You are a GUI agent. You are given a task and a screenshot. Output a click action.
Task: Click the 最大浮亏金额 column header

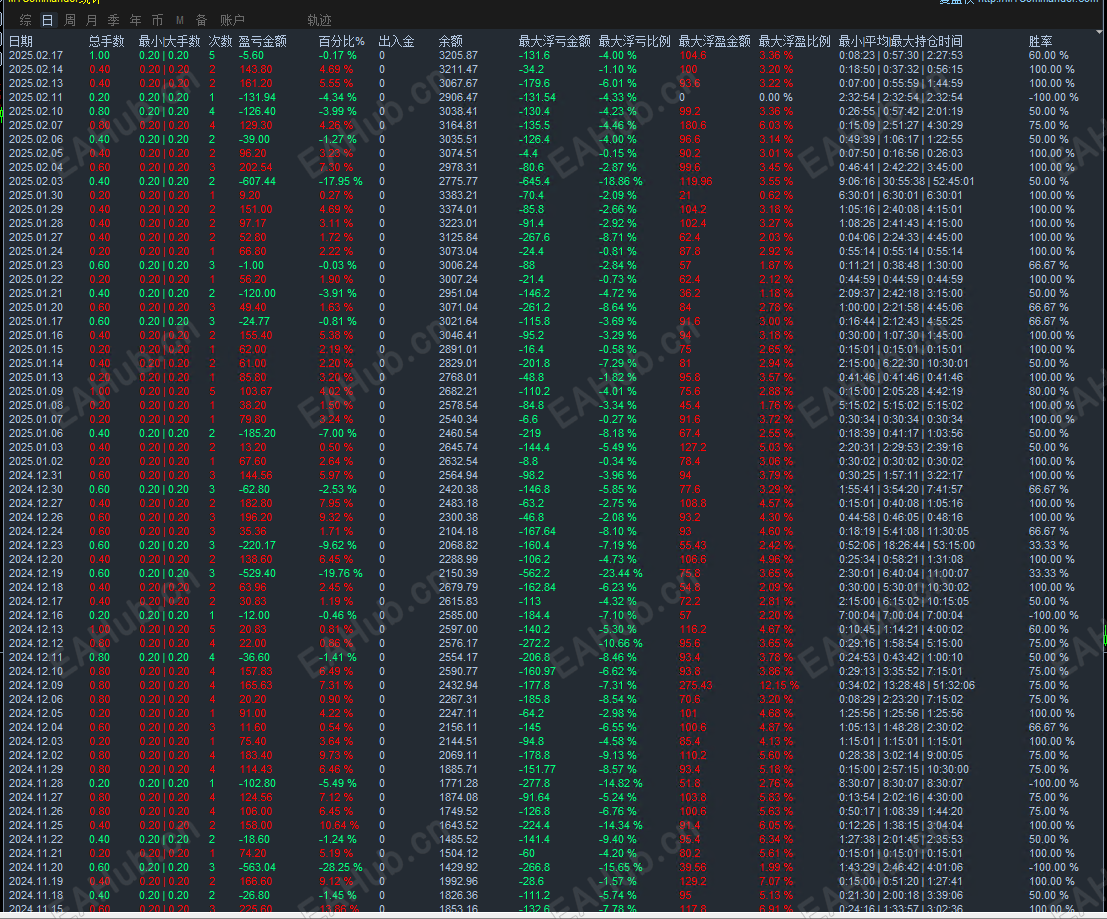pos(554,41)
